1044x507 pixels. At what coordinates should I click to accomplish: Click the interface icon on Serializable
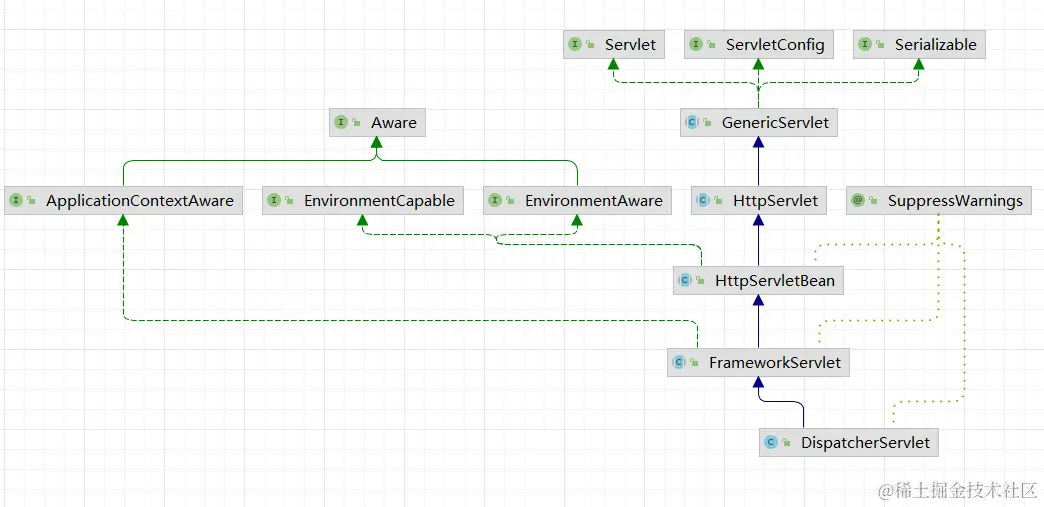click(865, 45)
